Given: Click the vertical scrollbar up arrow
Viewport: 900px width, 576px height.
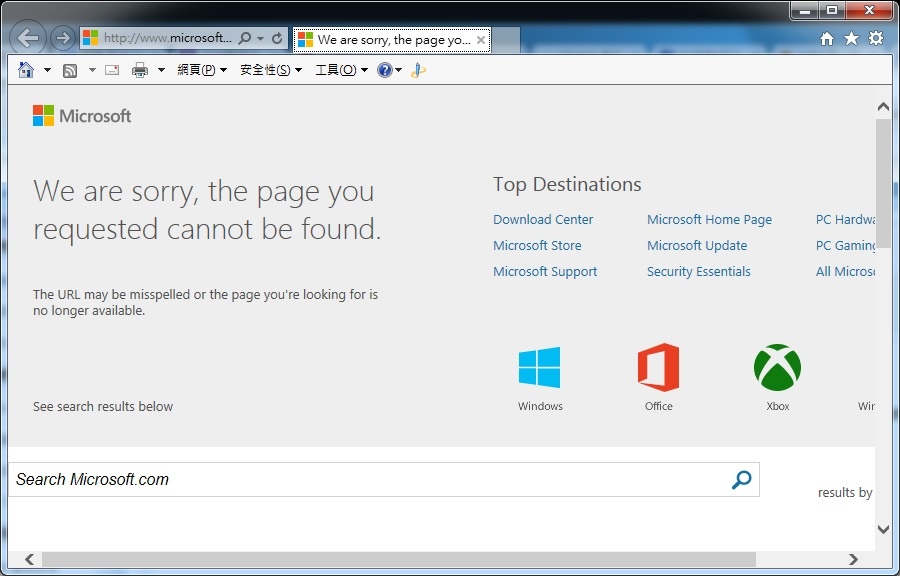Looking at the screenshot, I should point(883,107).
